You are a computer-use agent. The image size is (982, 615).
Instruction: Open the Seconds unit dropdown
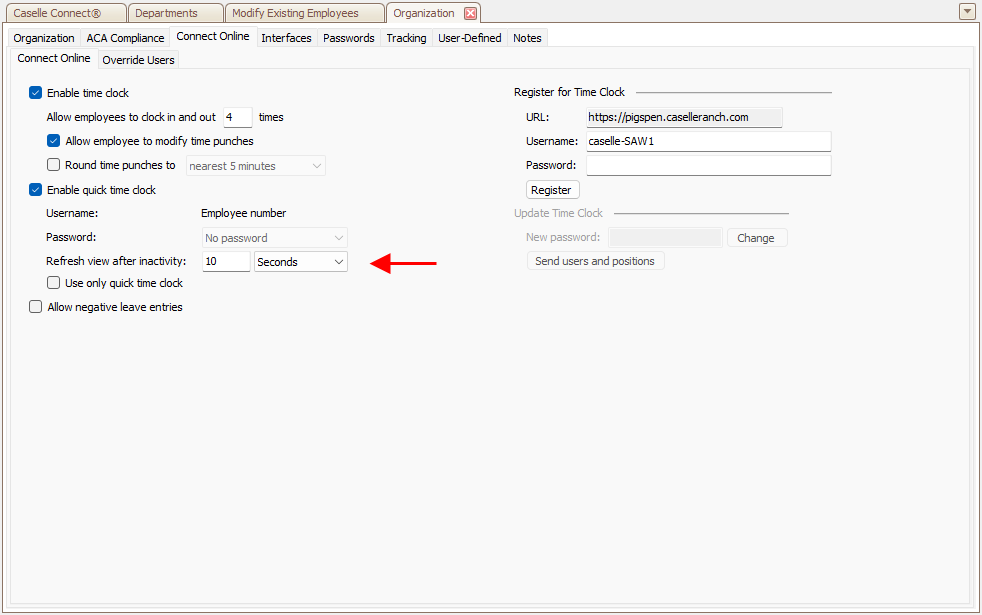[x=301, y=261]
